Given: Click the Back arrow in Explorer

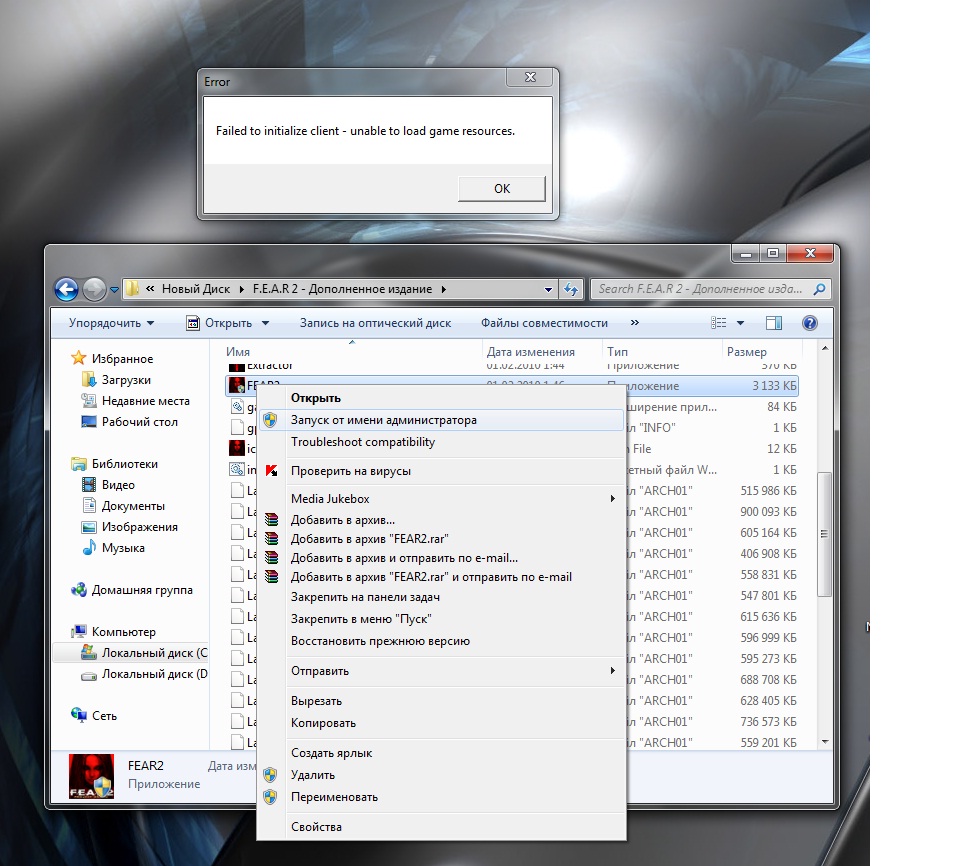Looking at the screenshot, I should pyautogui.click(x=66, y=289).
